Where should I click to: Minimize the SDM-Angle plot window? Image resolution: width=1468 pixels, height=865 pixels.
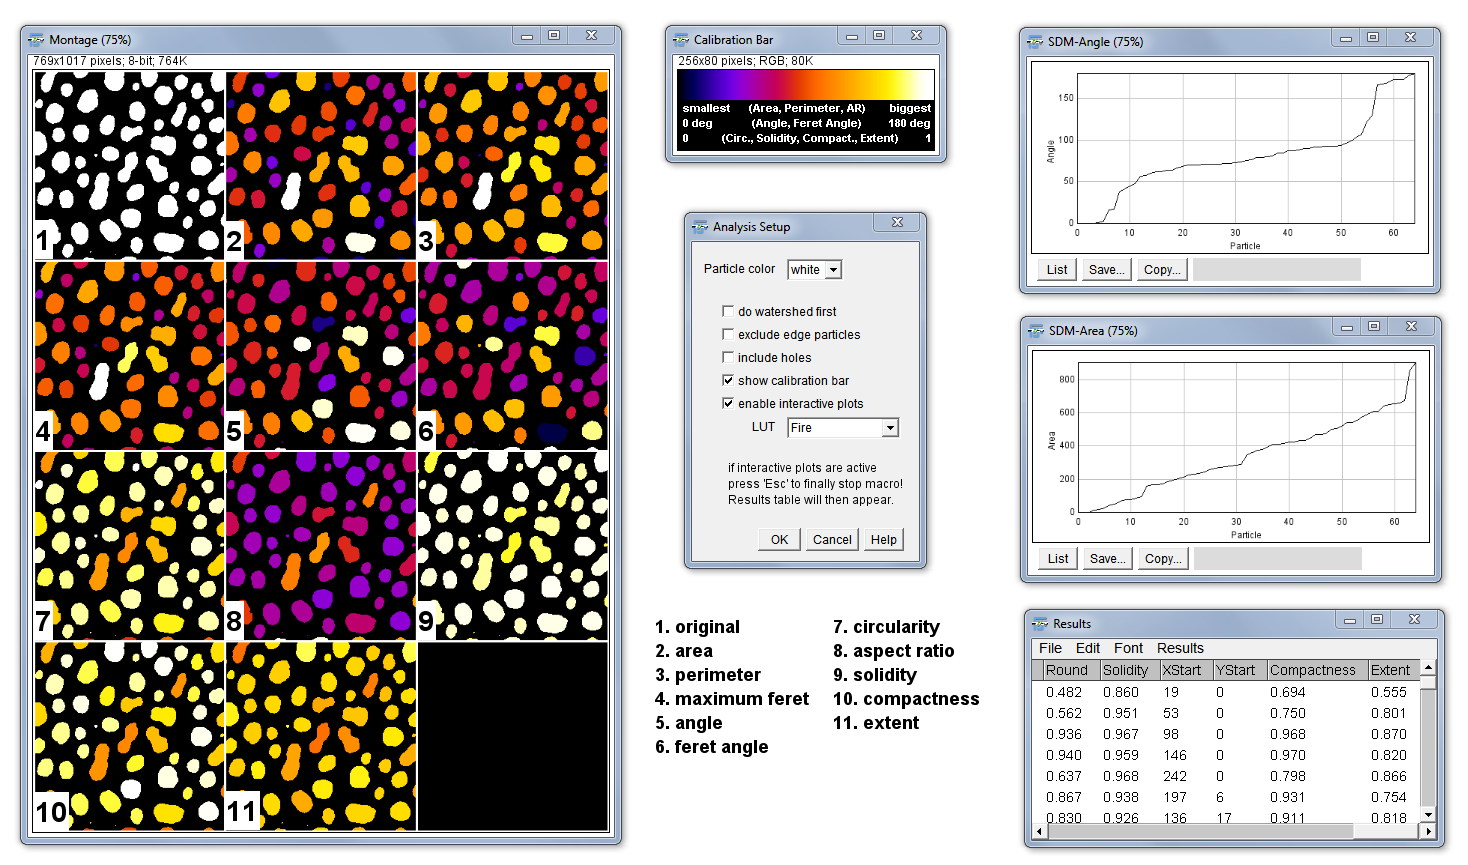point(1346,38)
